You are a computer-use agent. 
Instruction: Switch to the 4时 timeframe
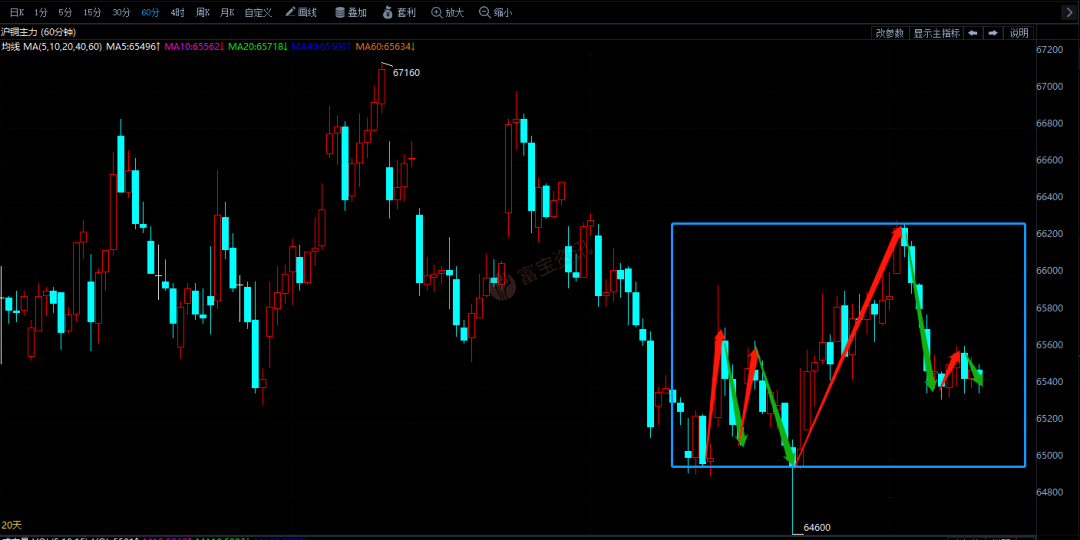(178, 12)
